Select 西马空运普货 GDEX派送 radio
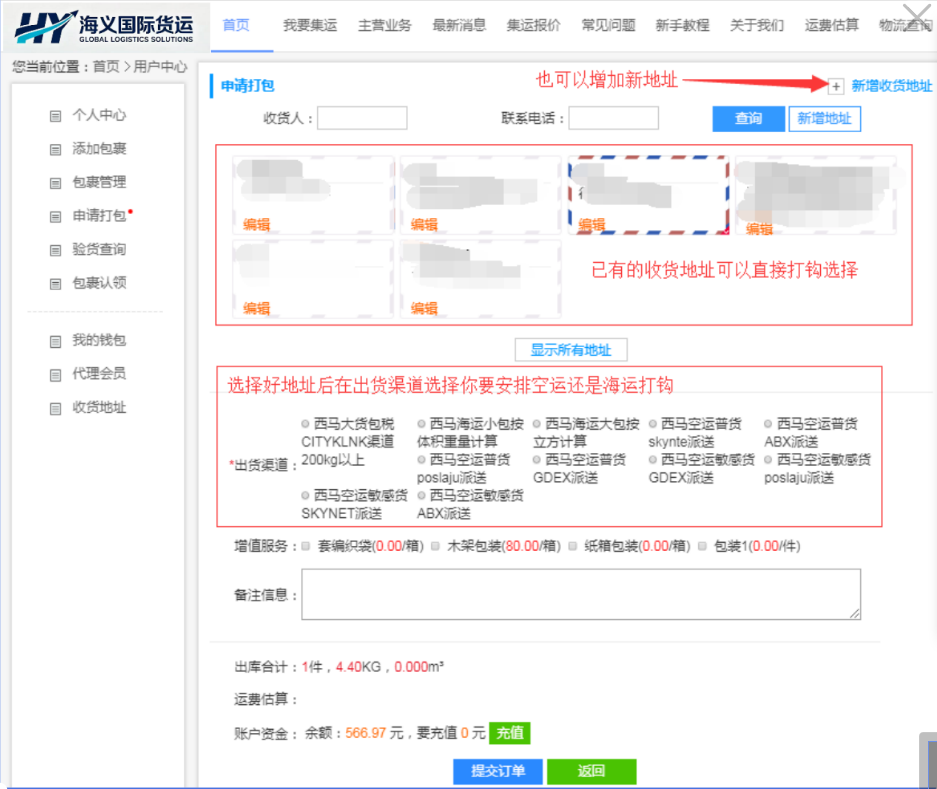 [x=537, y=460]
